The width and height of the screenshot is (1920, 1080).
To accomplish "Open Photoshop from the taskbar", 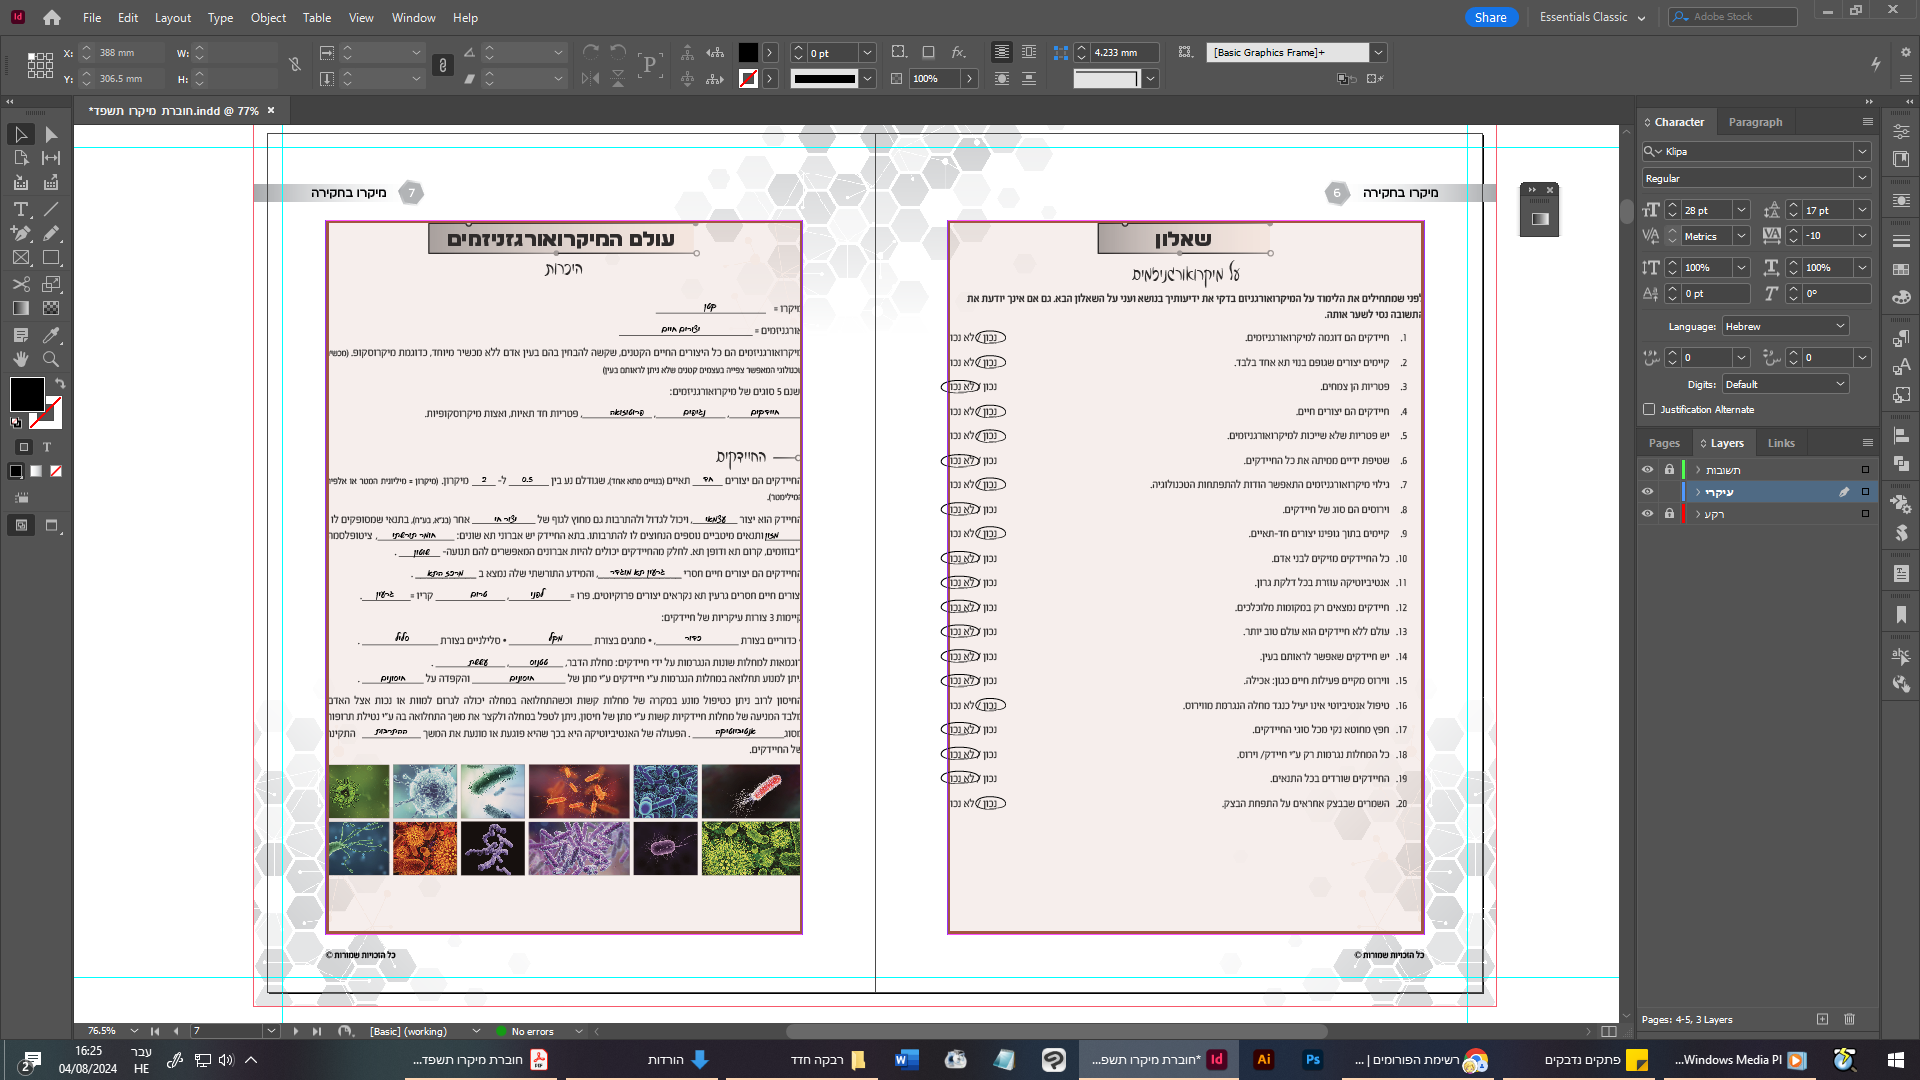I will [1312, 1060].
